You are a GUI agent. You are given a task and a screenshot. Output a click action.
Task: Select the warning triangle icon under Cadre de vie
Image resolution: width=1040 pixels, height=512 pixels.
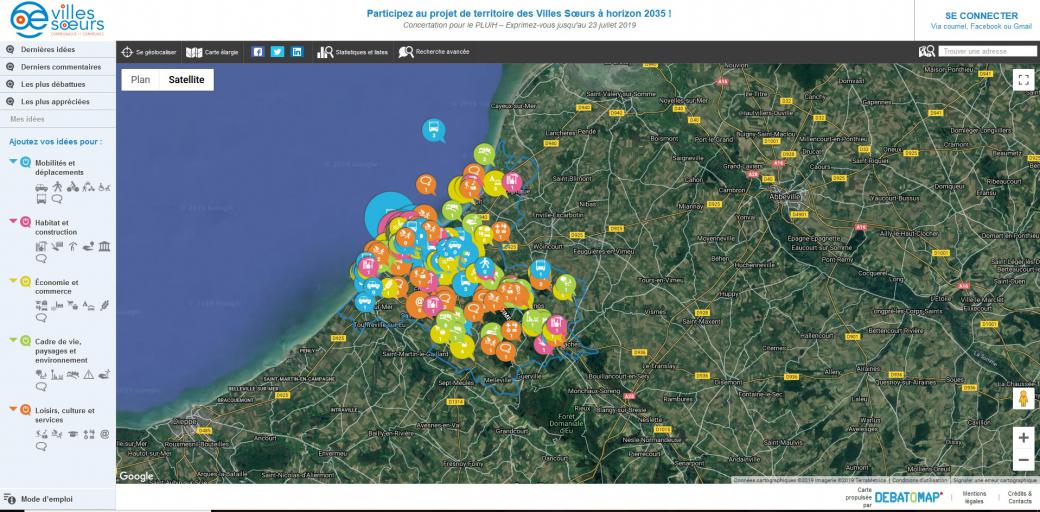(89, 375)
